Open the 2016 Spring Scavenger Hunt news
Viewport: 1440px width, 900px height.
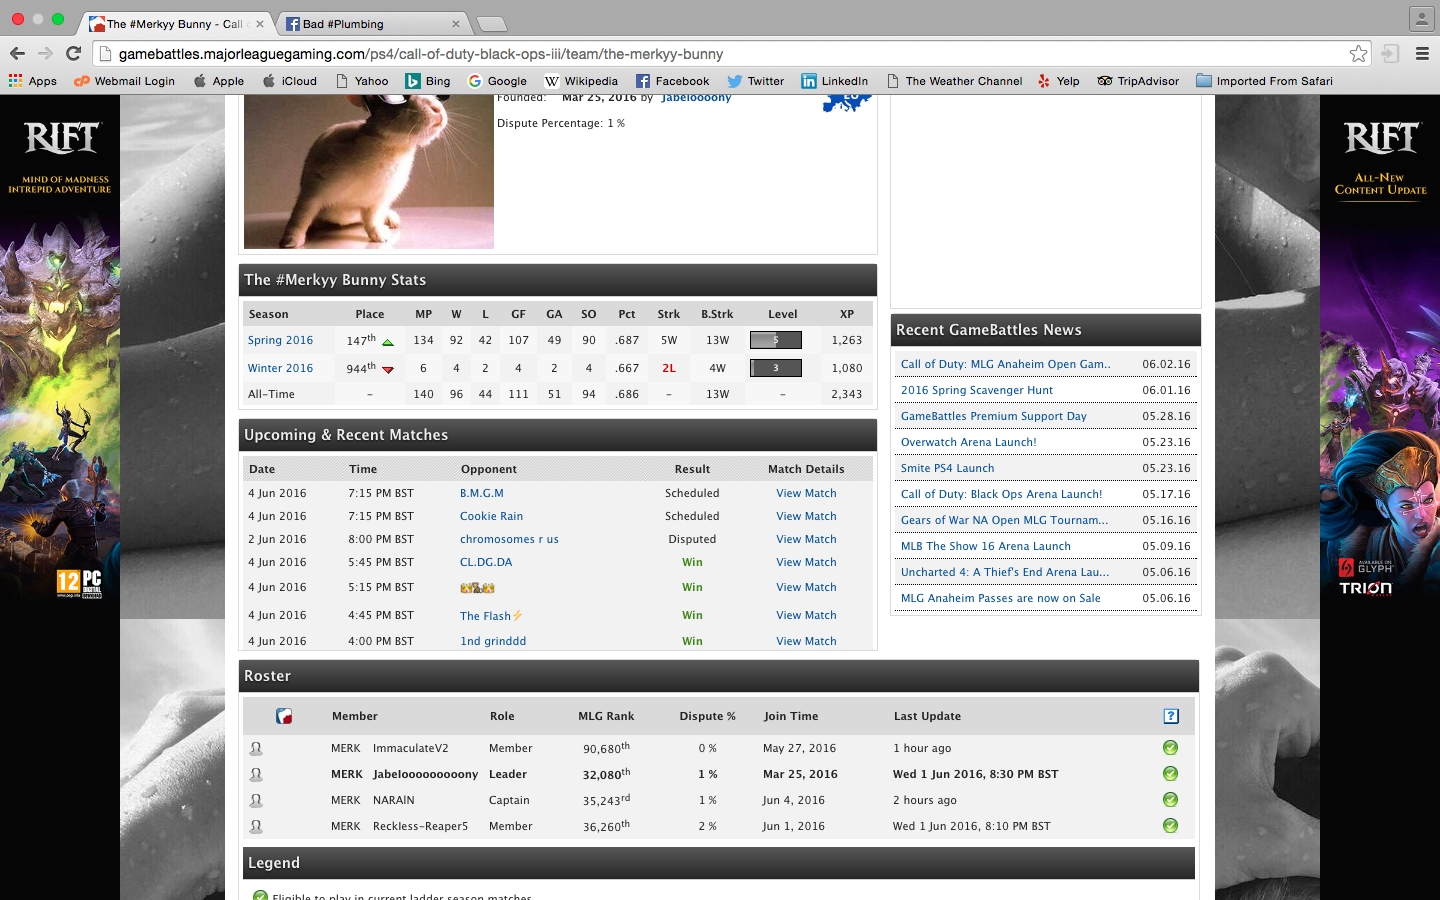click(x=977, y=391)
